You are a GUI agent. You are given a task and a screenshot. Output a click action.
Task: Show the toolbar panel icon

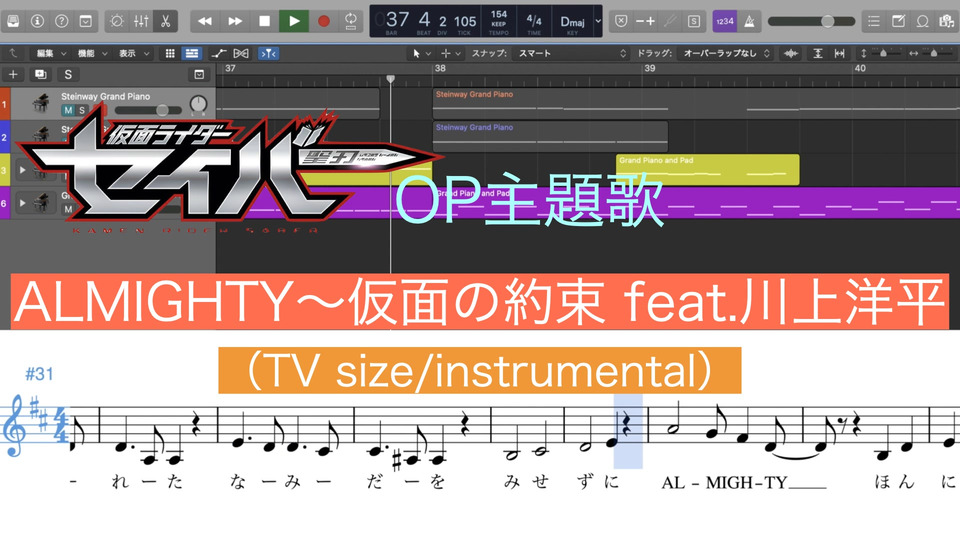tap(86, 21)
